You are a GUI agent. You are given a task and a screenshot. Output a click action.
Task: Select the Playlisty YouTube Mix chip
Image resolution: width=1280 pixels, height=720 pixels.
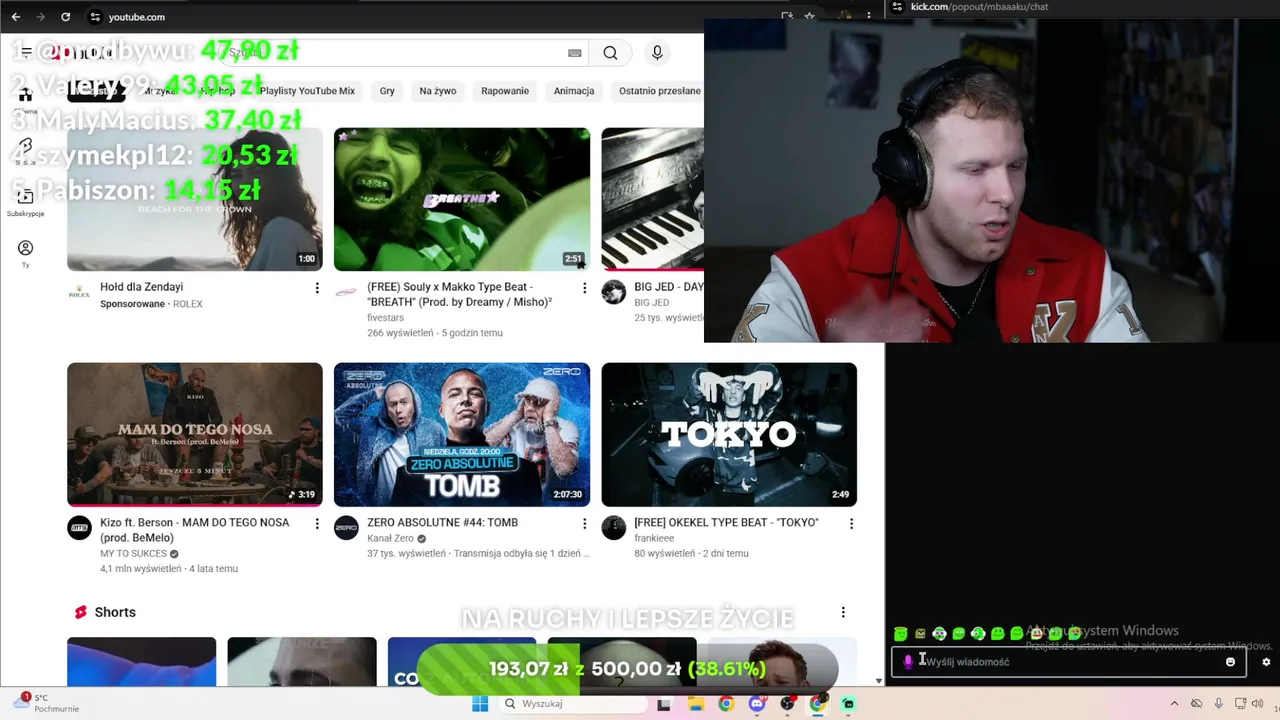click(x=307, y=91)
